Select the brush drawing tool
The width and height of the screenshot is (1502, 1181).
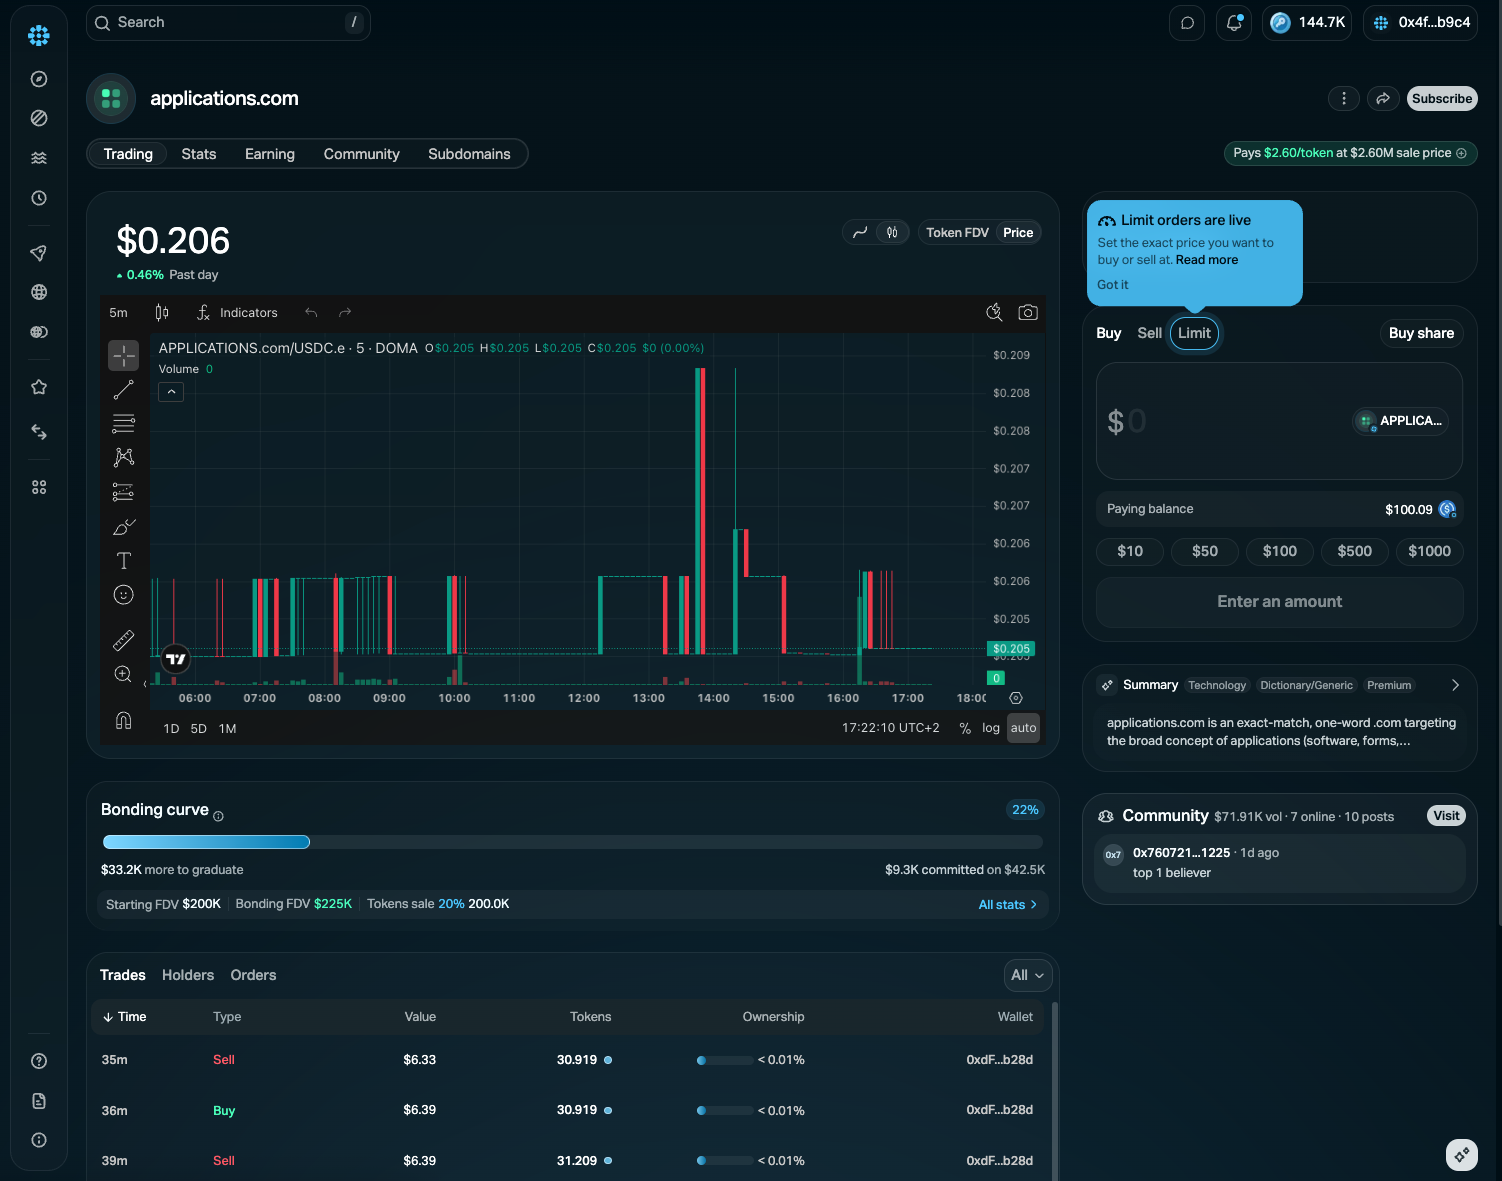[x=123, y=527]
